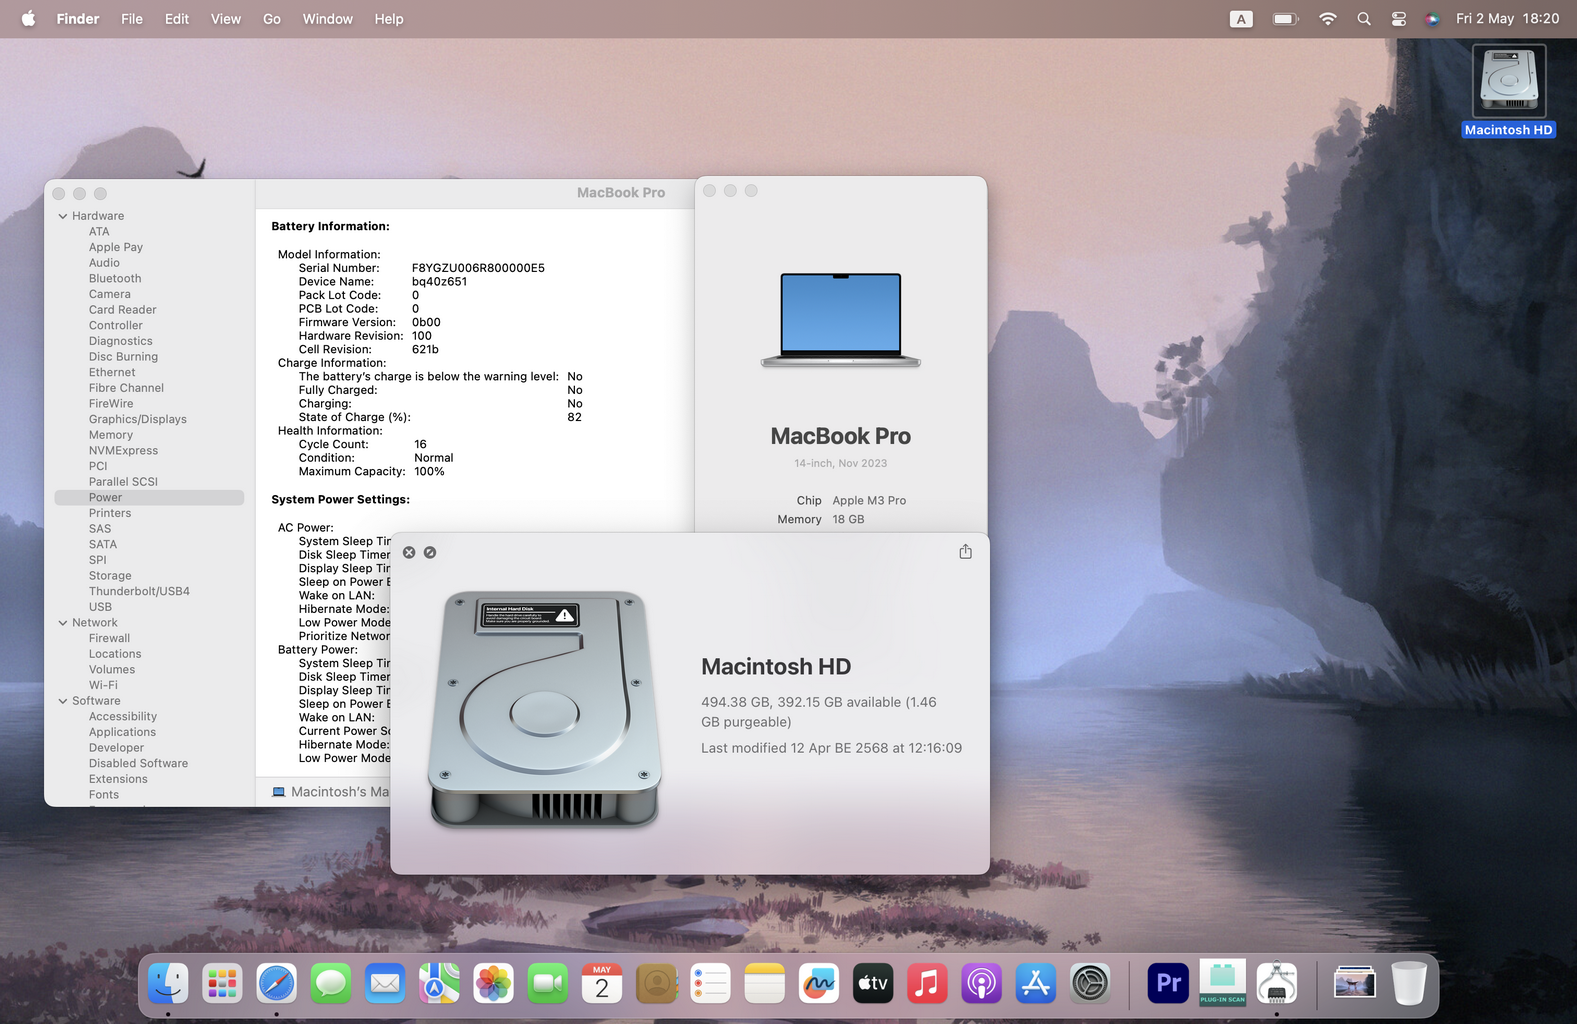Open the Apple menu
Image resolution: width=1577 pixels, height=1024 pixels.
coord(28,19)
